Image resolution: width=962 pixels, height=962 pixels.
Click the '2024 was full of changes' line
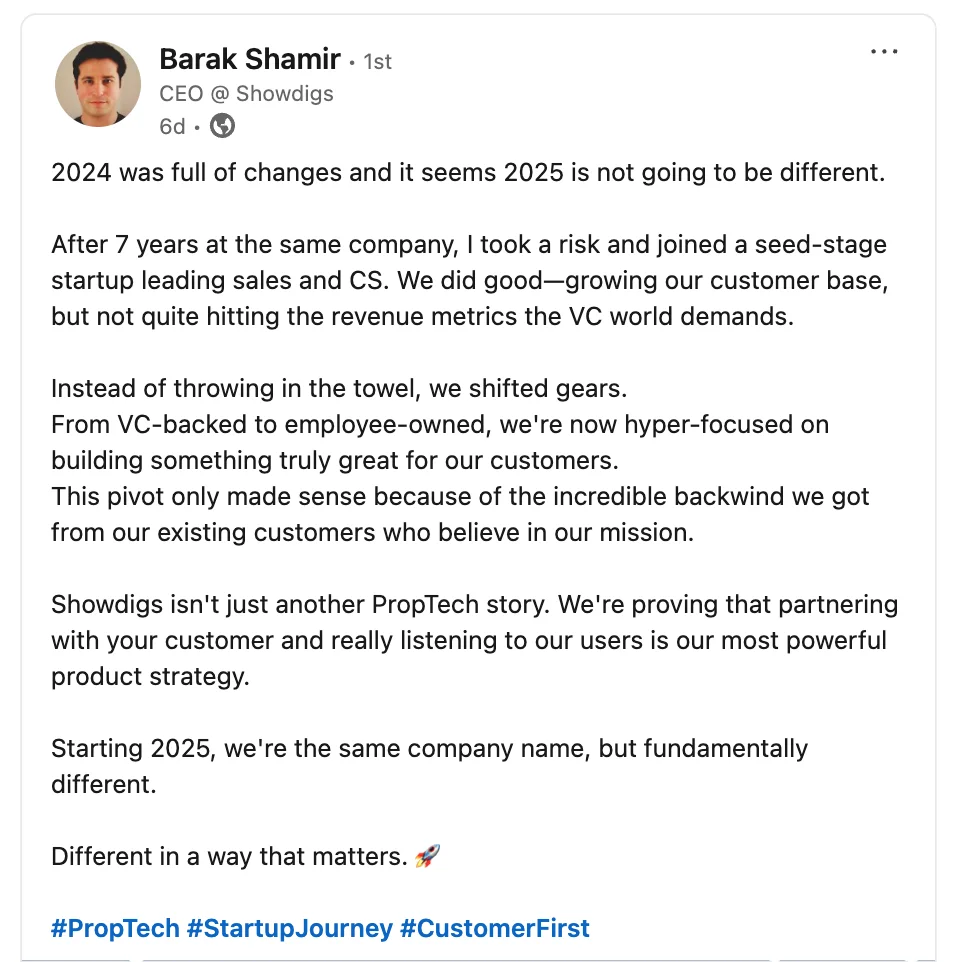(468, 172)
